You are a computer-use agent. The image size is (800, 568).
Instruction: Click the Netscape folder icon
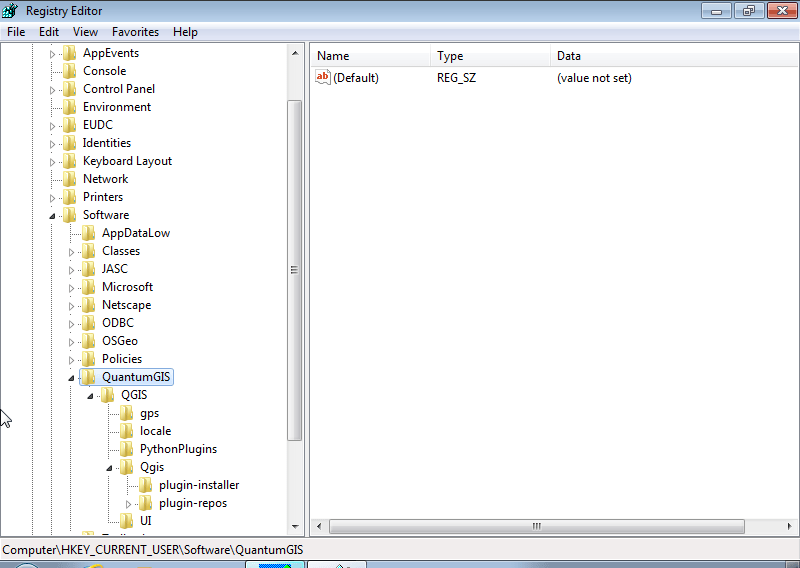click(x=88, y=305)
